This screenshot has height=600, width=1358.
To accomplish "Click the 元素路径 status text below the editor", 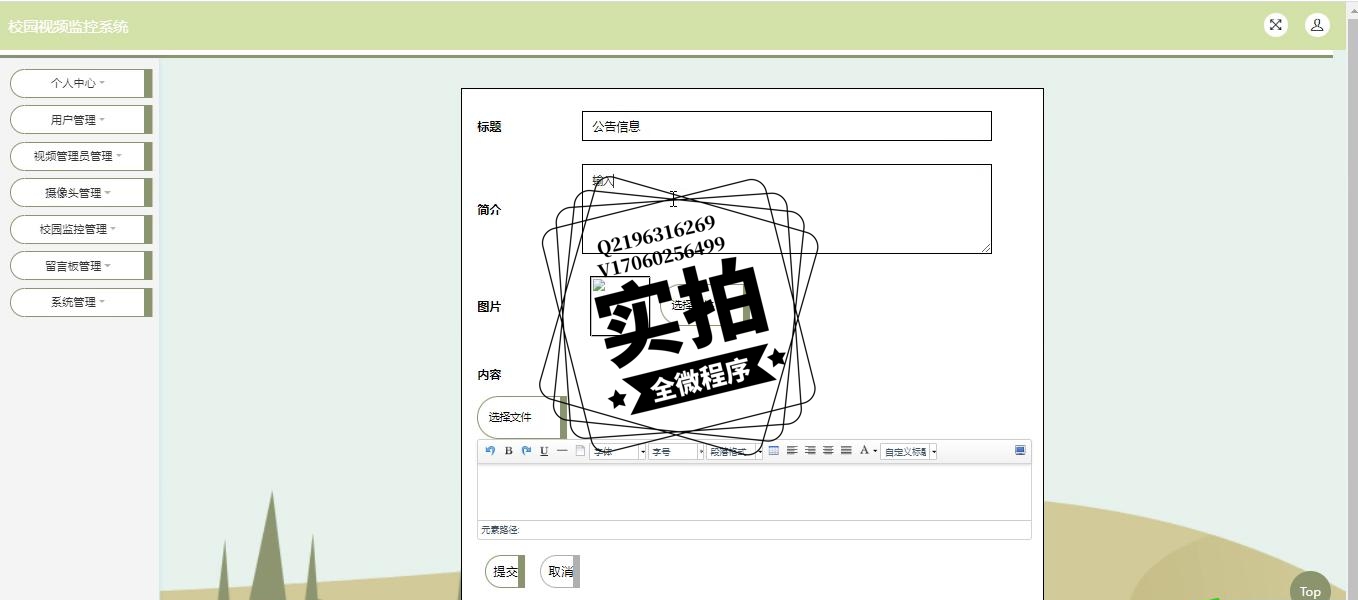I will point(500,530).
